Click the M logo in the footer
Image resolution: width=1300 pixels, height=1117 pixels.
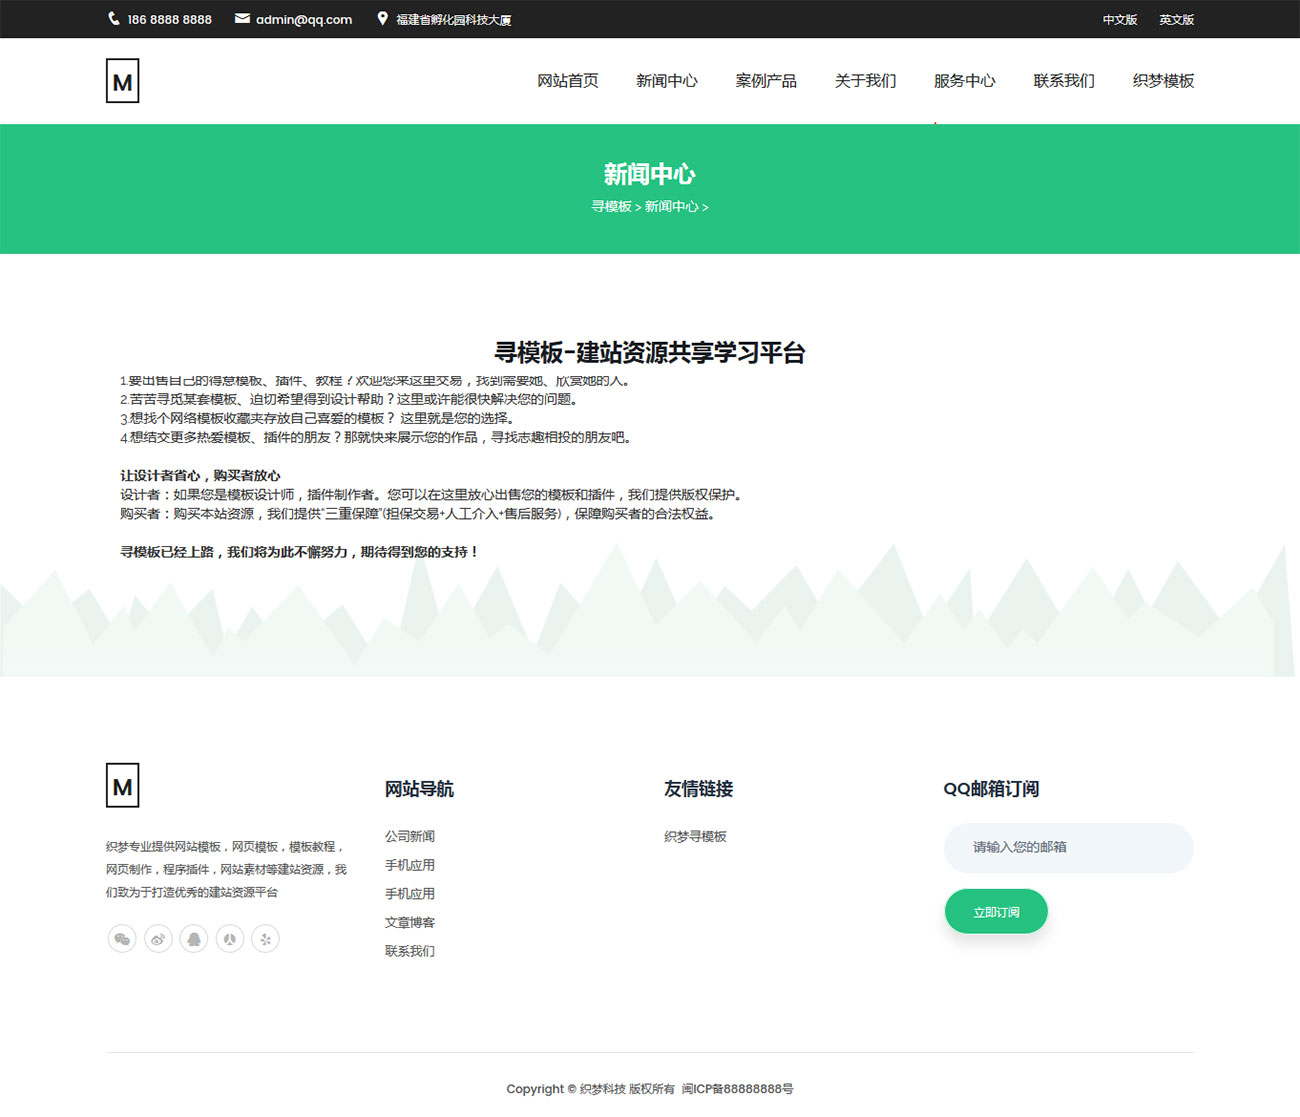(x=122, y=786)
